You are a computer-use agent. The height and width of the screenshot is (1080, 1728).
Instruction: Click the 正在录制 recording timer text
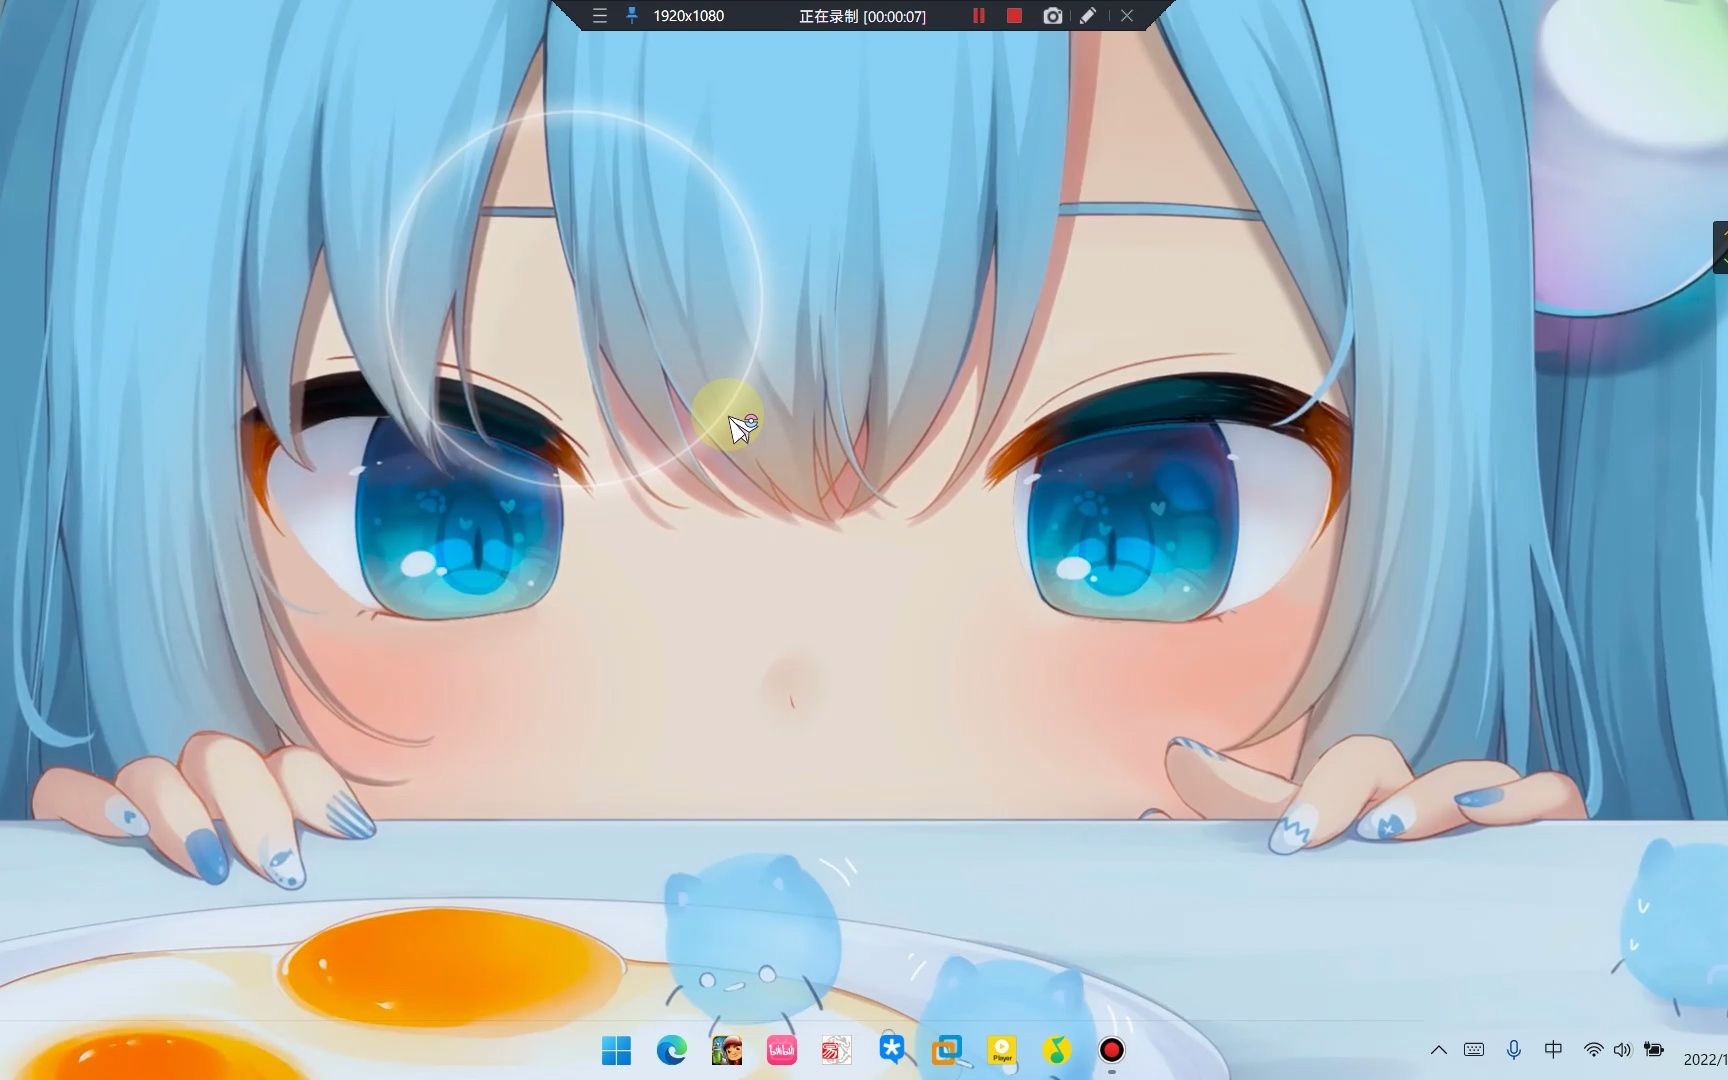[862, 16]
